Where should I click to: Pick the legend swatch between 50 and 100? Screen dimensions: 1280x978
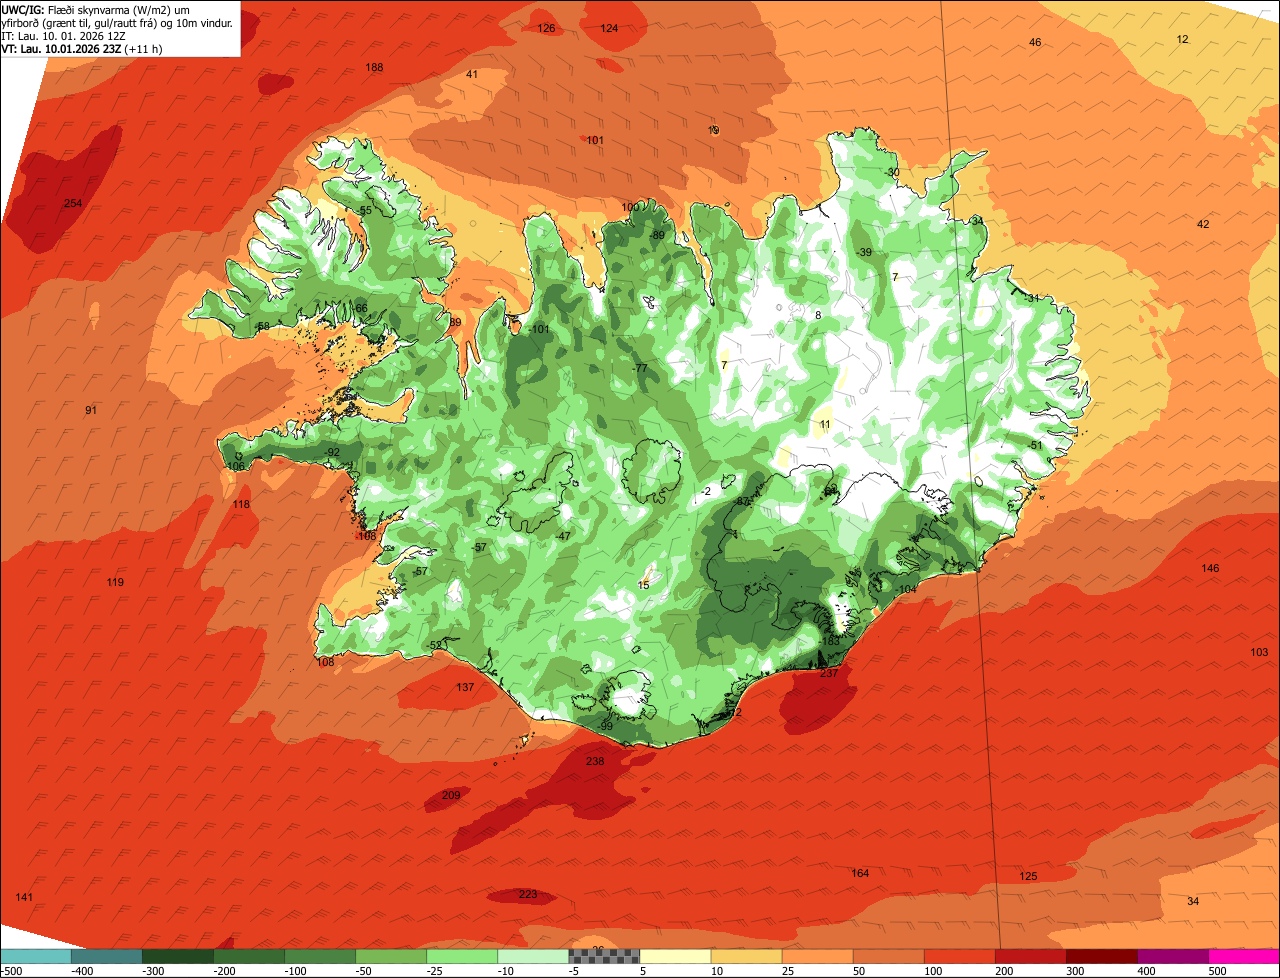point(887,957)
